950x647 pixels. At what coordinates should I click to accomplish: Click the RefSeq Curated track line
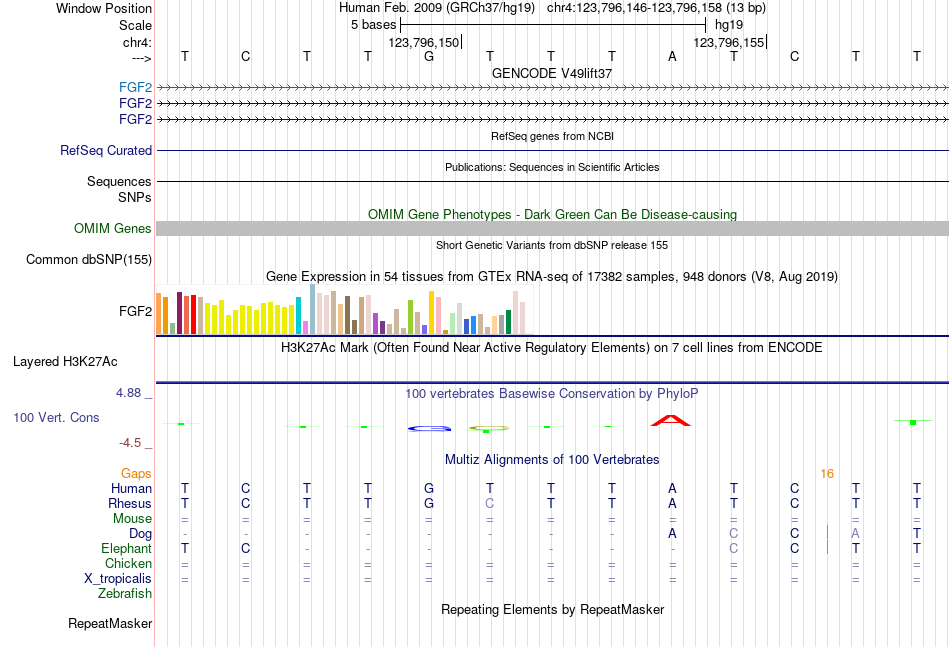(552, 150)
